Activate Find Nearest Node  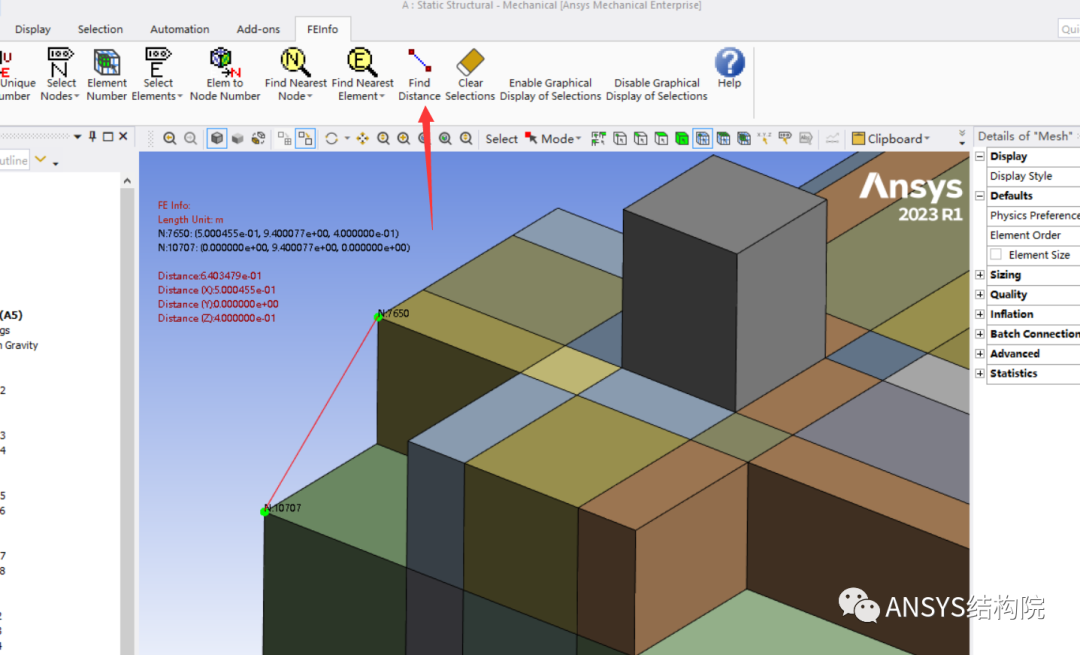(295, 74)
